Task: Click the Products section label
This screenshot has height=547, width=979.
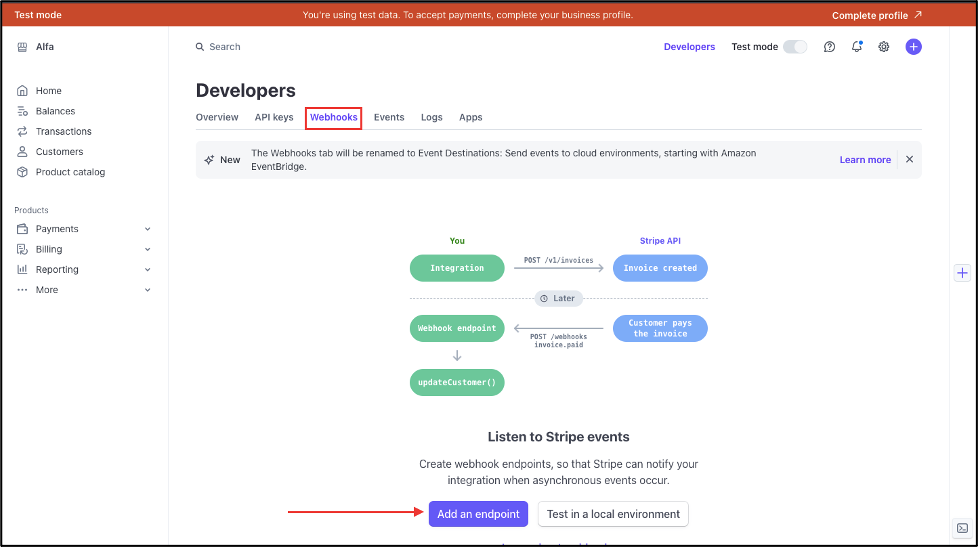Action: point(31,210)
